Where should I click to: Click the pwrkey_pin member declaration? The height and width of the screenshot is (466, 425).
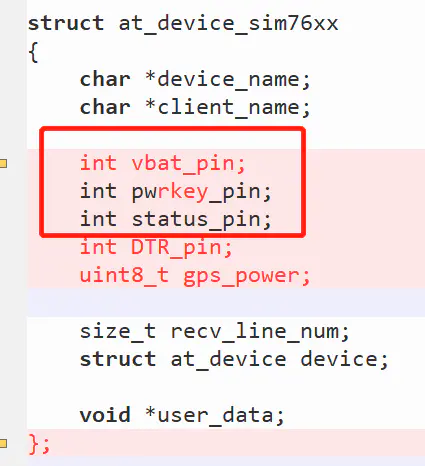(x=176, y=192)
